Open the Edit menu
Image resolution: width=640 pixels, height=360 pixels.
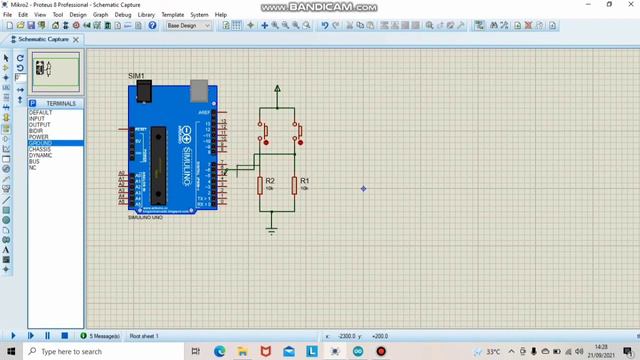coord(23,15)
